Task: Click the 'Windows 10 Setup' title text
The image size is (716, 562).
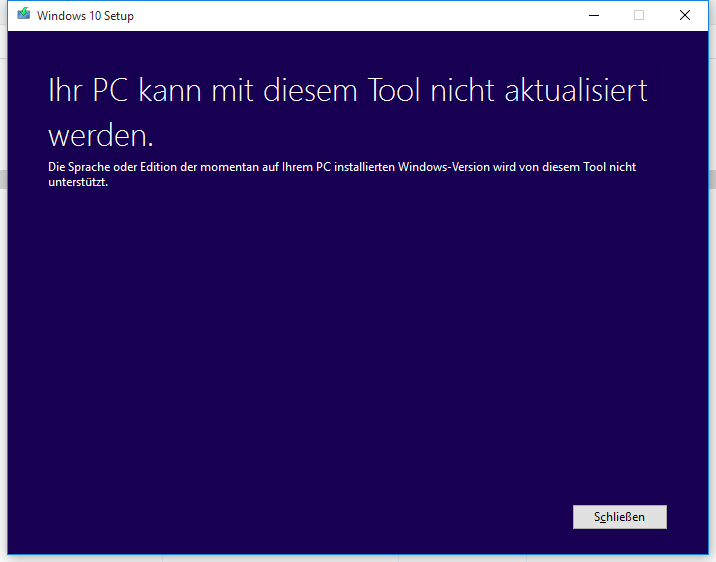Action: pyautogui.click(x=85, y=16)
